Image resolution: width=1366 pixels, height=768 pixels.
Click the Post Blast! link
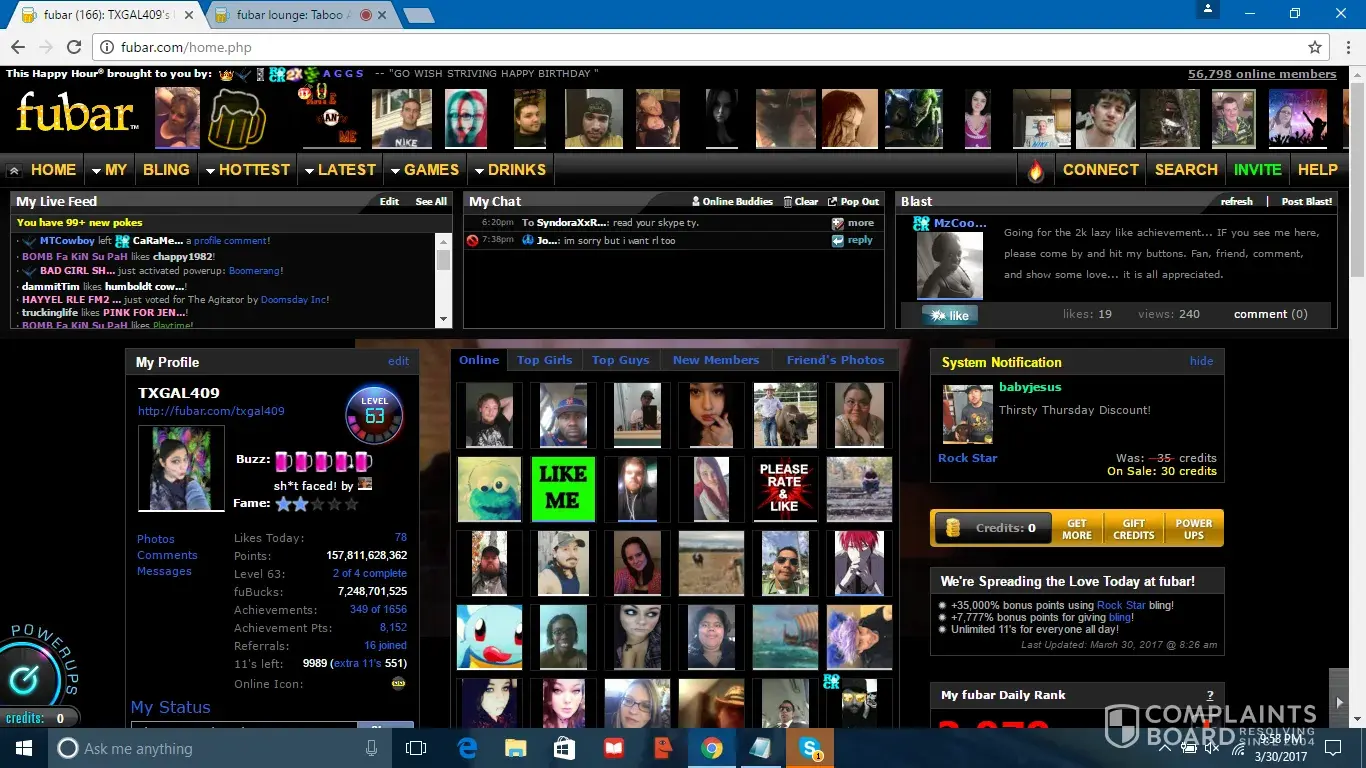click(x=1307, y=201)
